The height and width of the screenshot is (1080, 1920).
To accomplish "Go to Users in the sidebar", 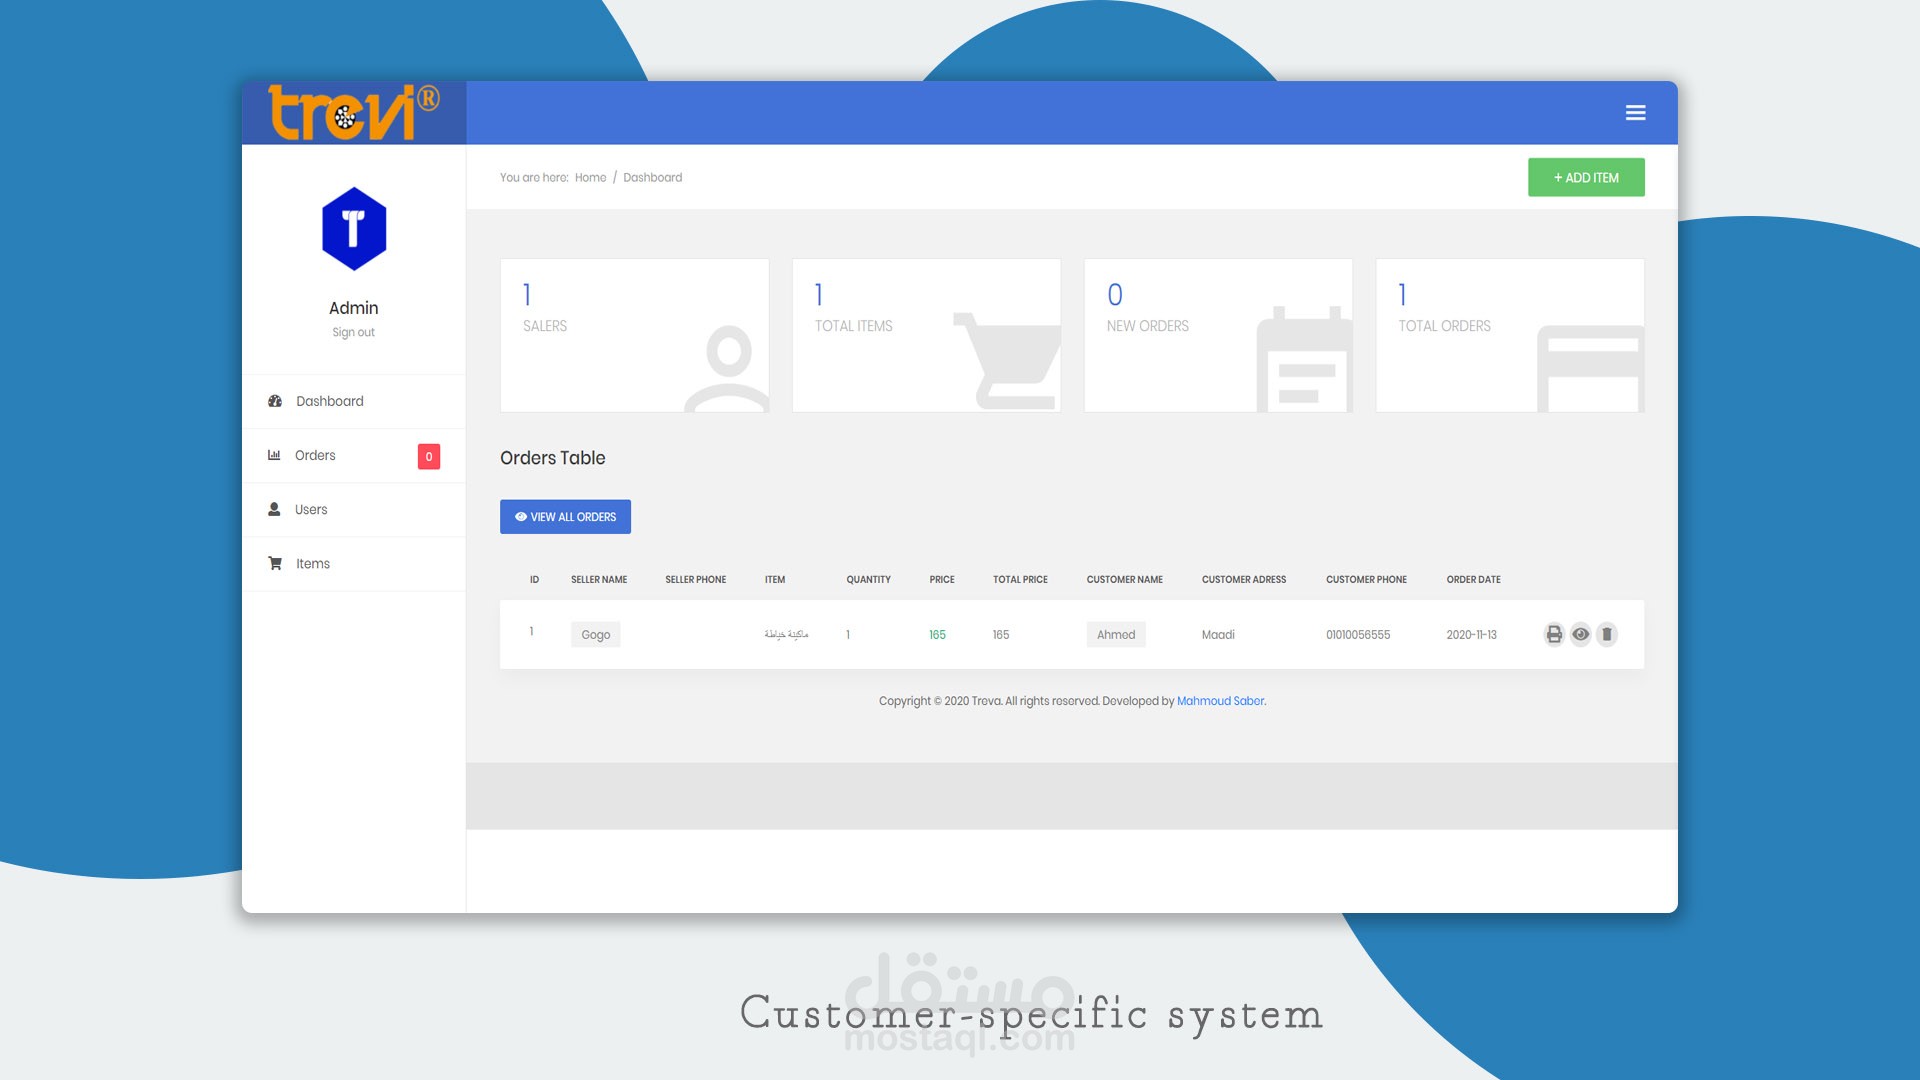I will (x=310, y=509).
